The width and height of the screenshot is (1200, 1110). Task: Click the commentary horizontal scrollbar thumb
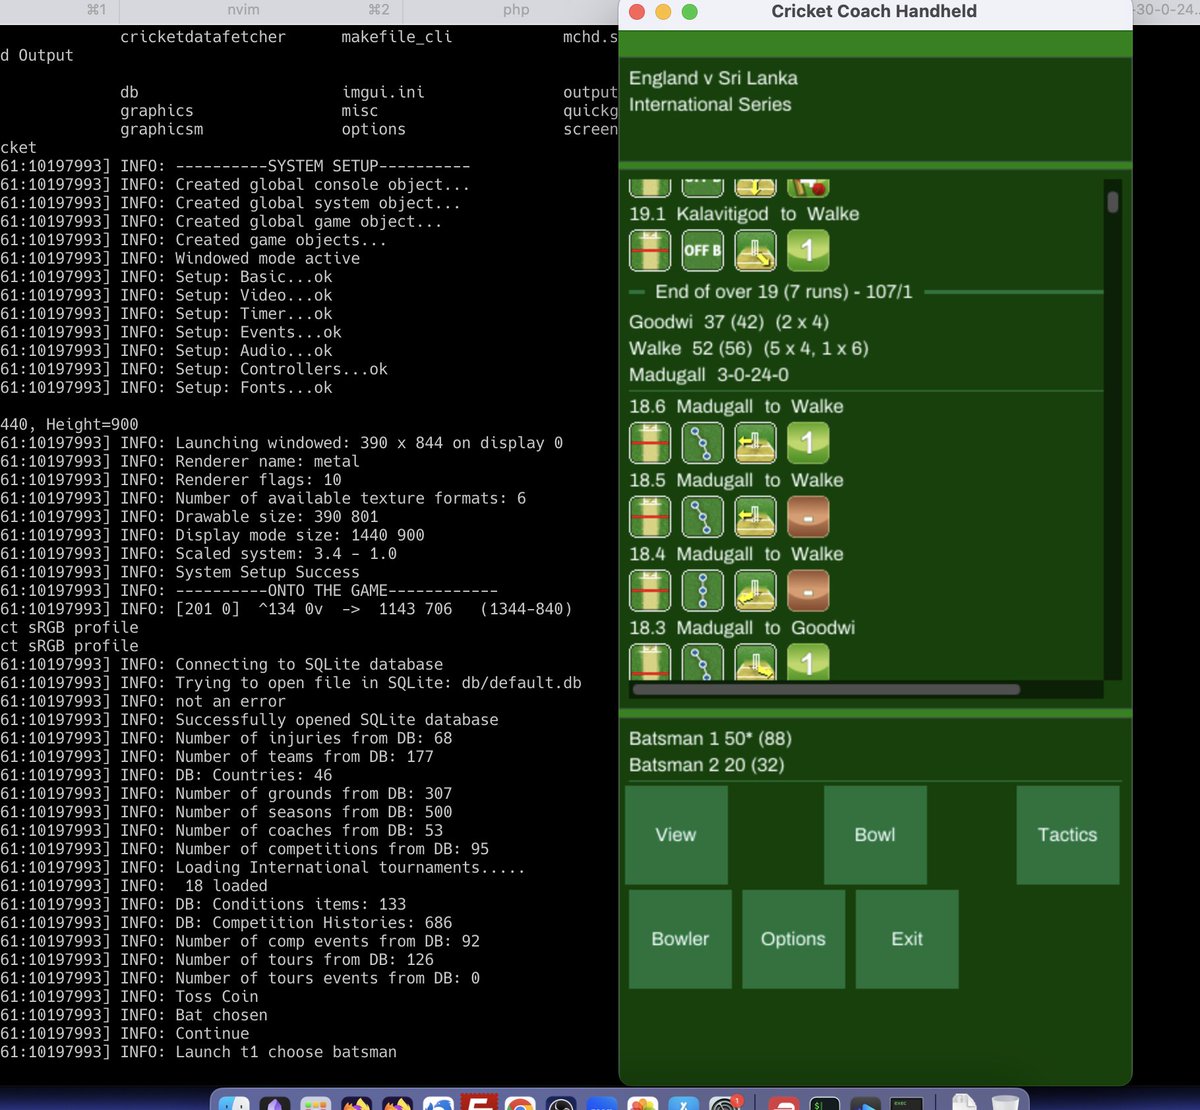point(826,689)
